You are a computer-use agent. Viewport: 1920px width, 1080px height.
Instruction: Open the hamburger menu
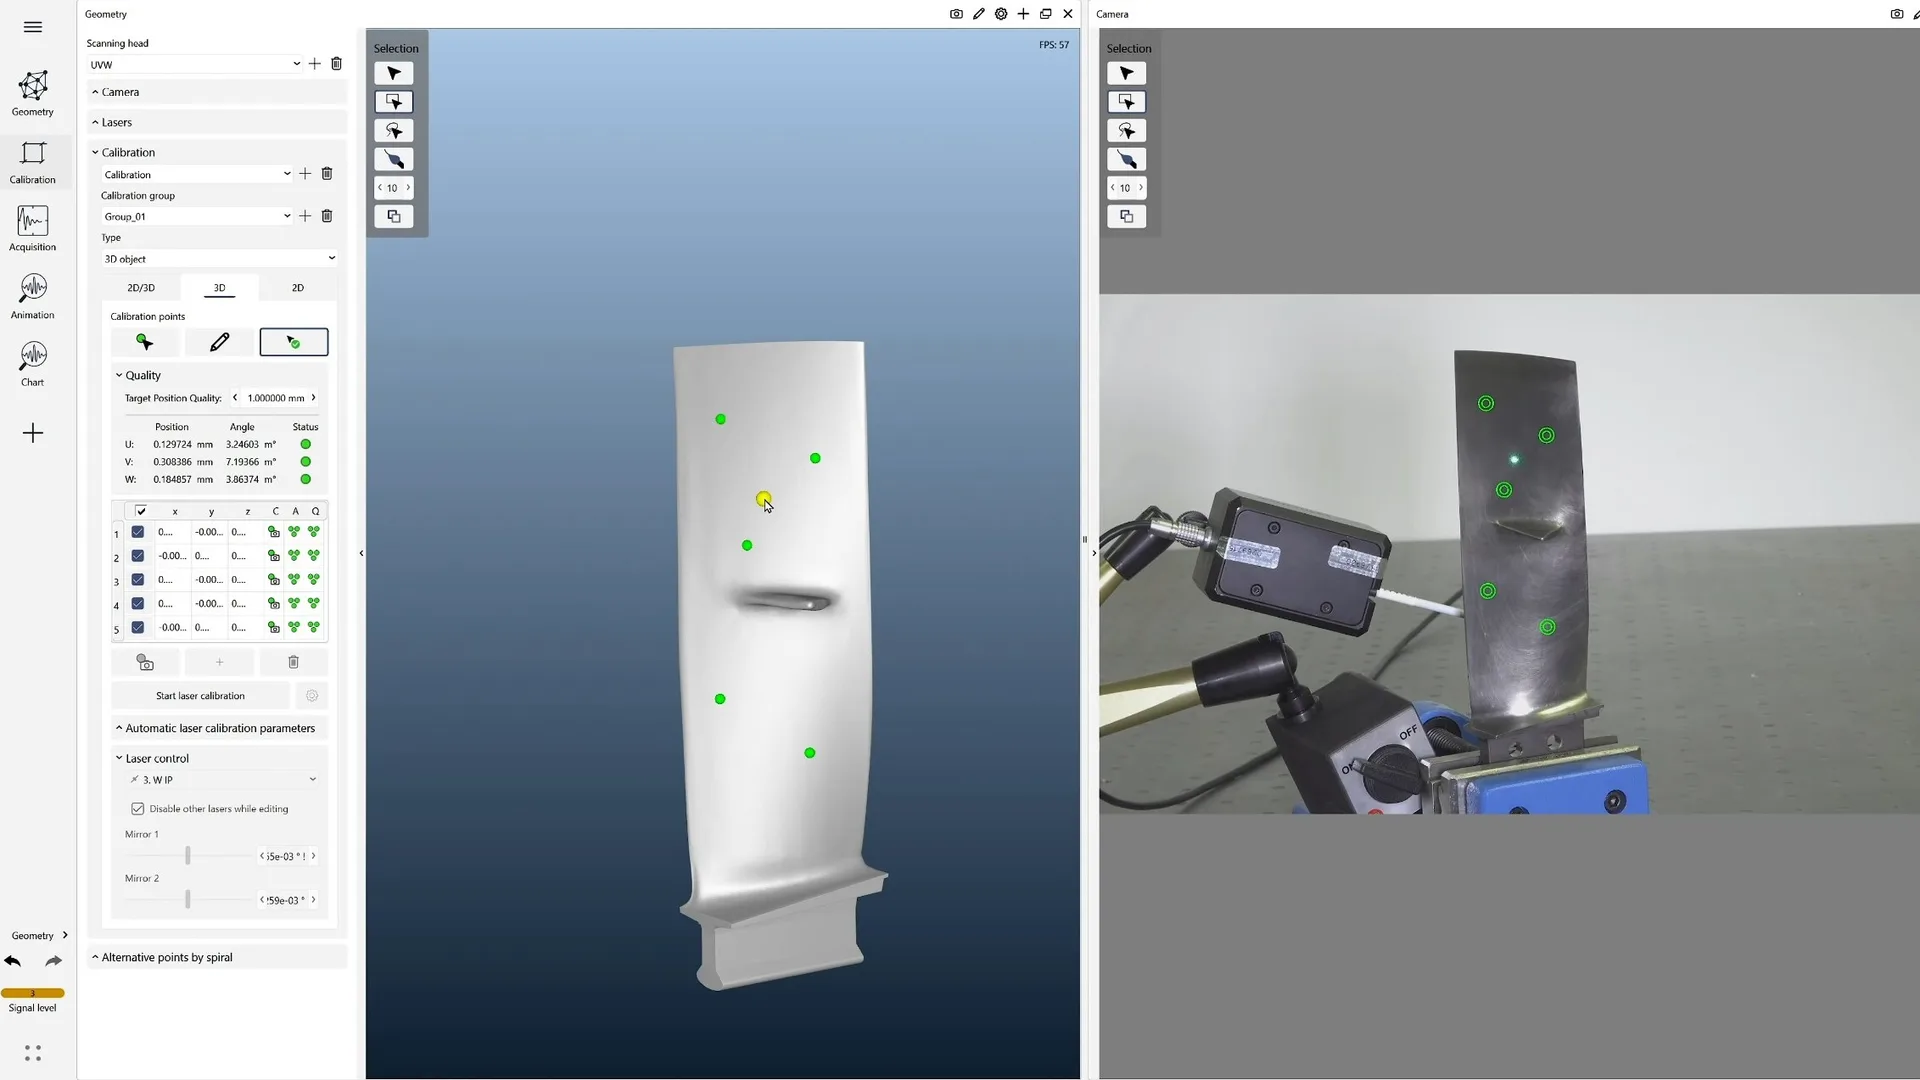click(33, 27)
